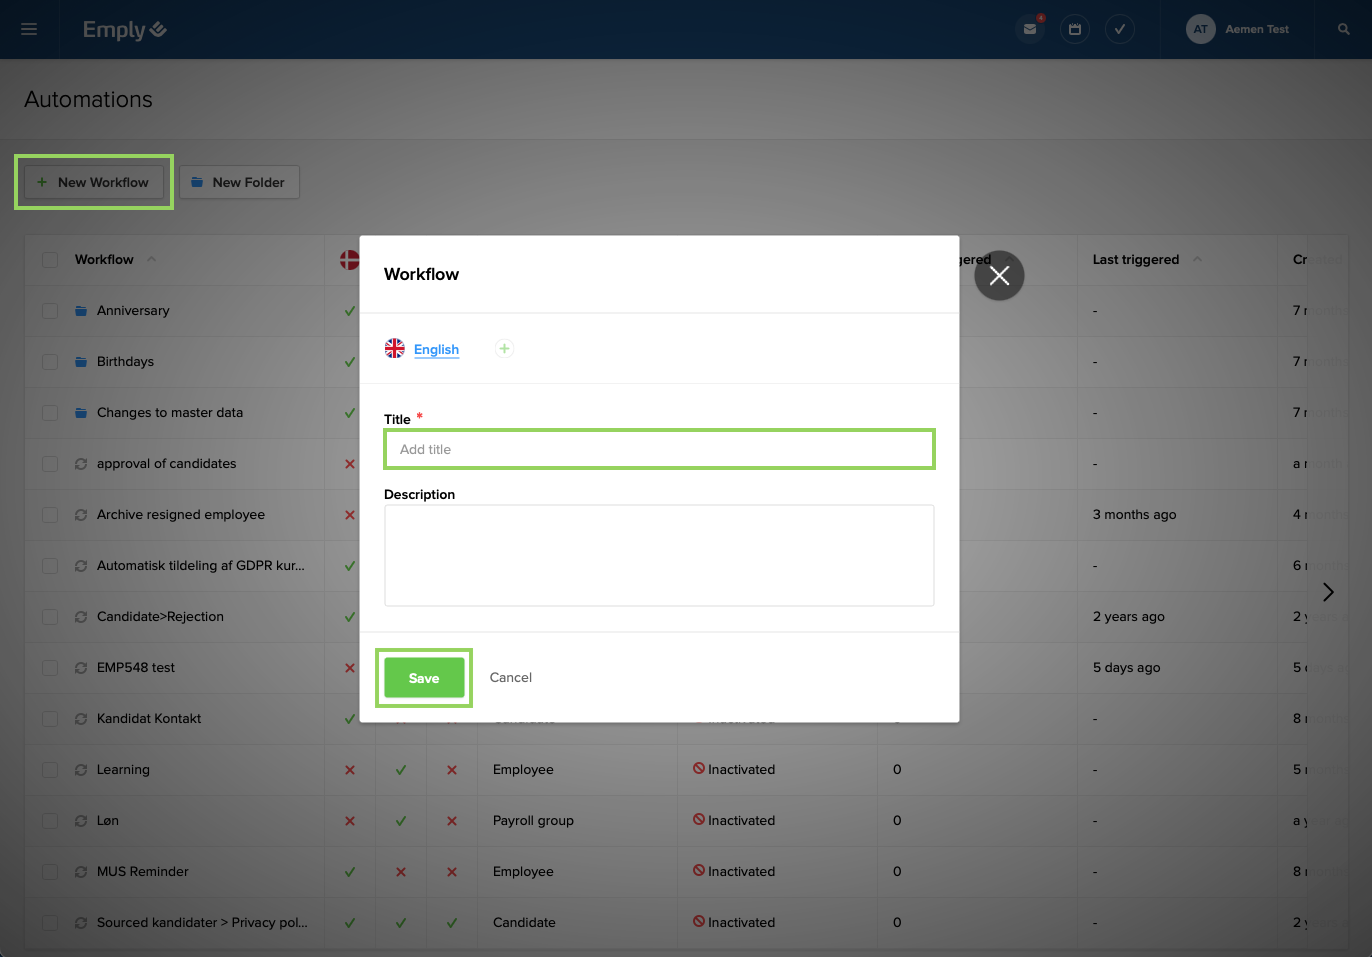Add a language with the plus icon
This screenshot has height=957, width=1372.
pos(505,349)
